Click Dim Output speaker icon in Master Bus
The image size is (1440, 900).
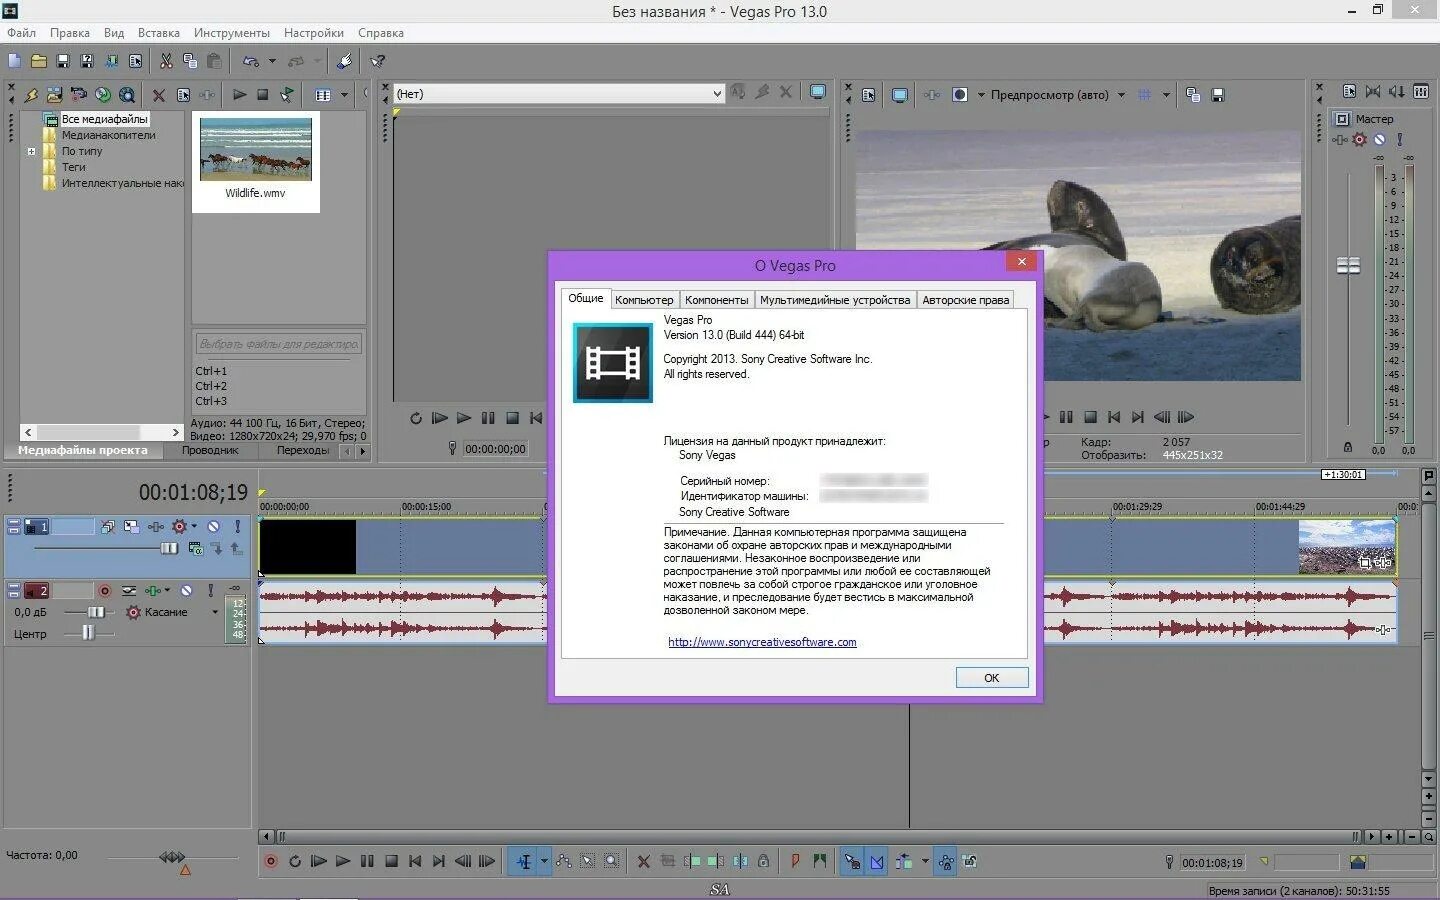1397,92
